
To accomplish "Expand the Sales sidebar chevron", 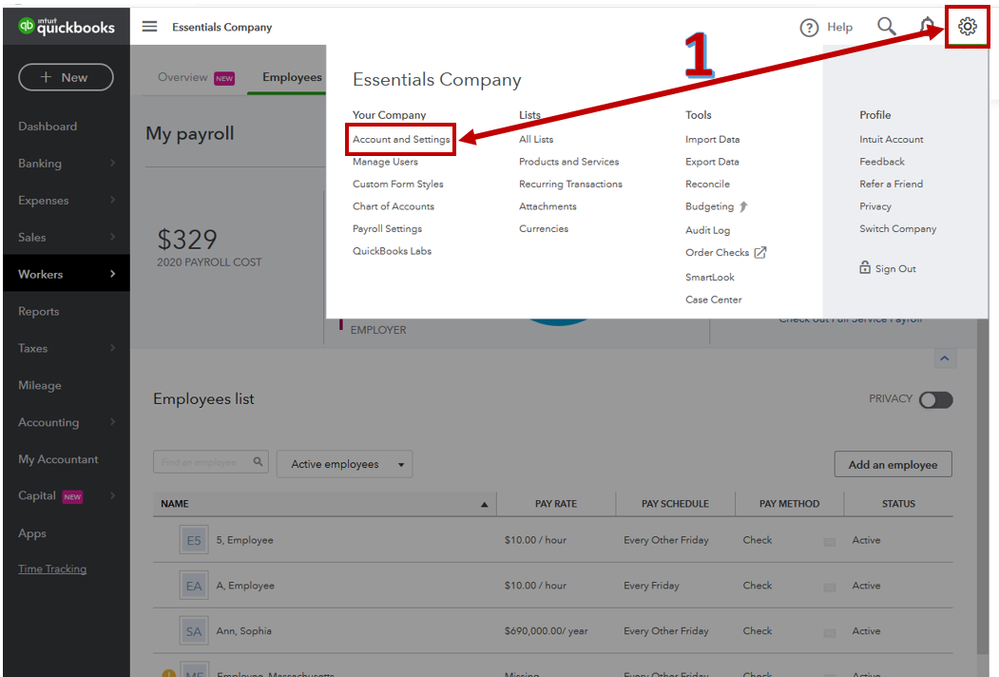I will (113, 237).
